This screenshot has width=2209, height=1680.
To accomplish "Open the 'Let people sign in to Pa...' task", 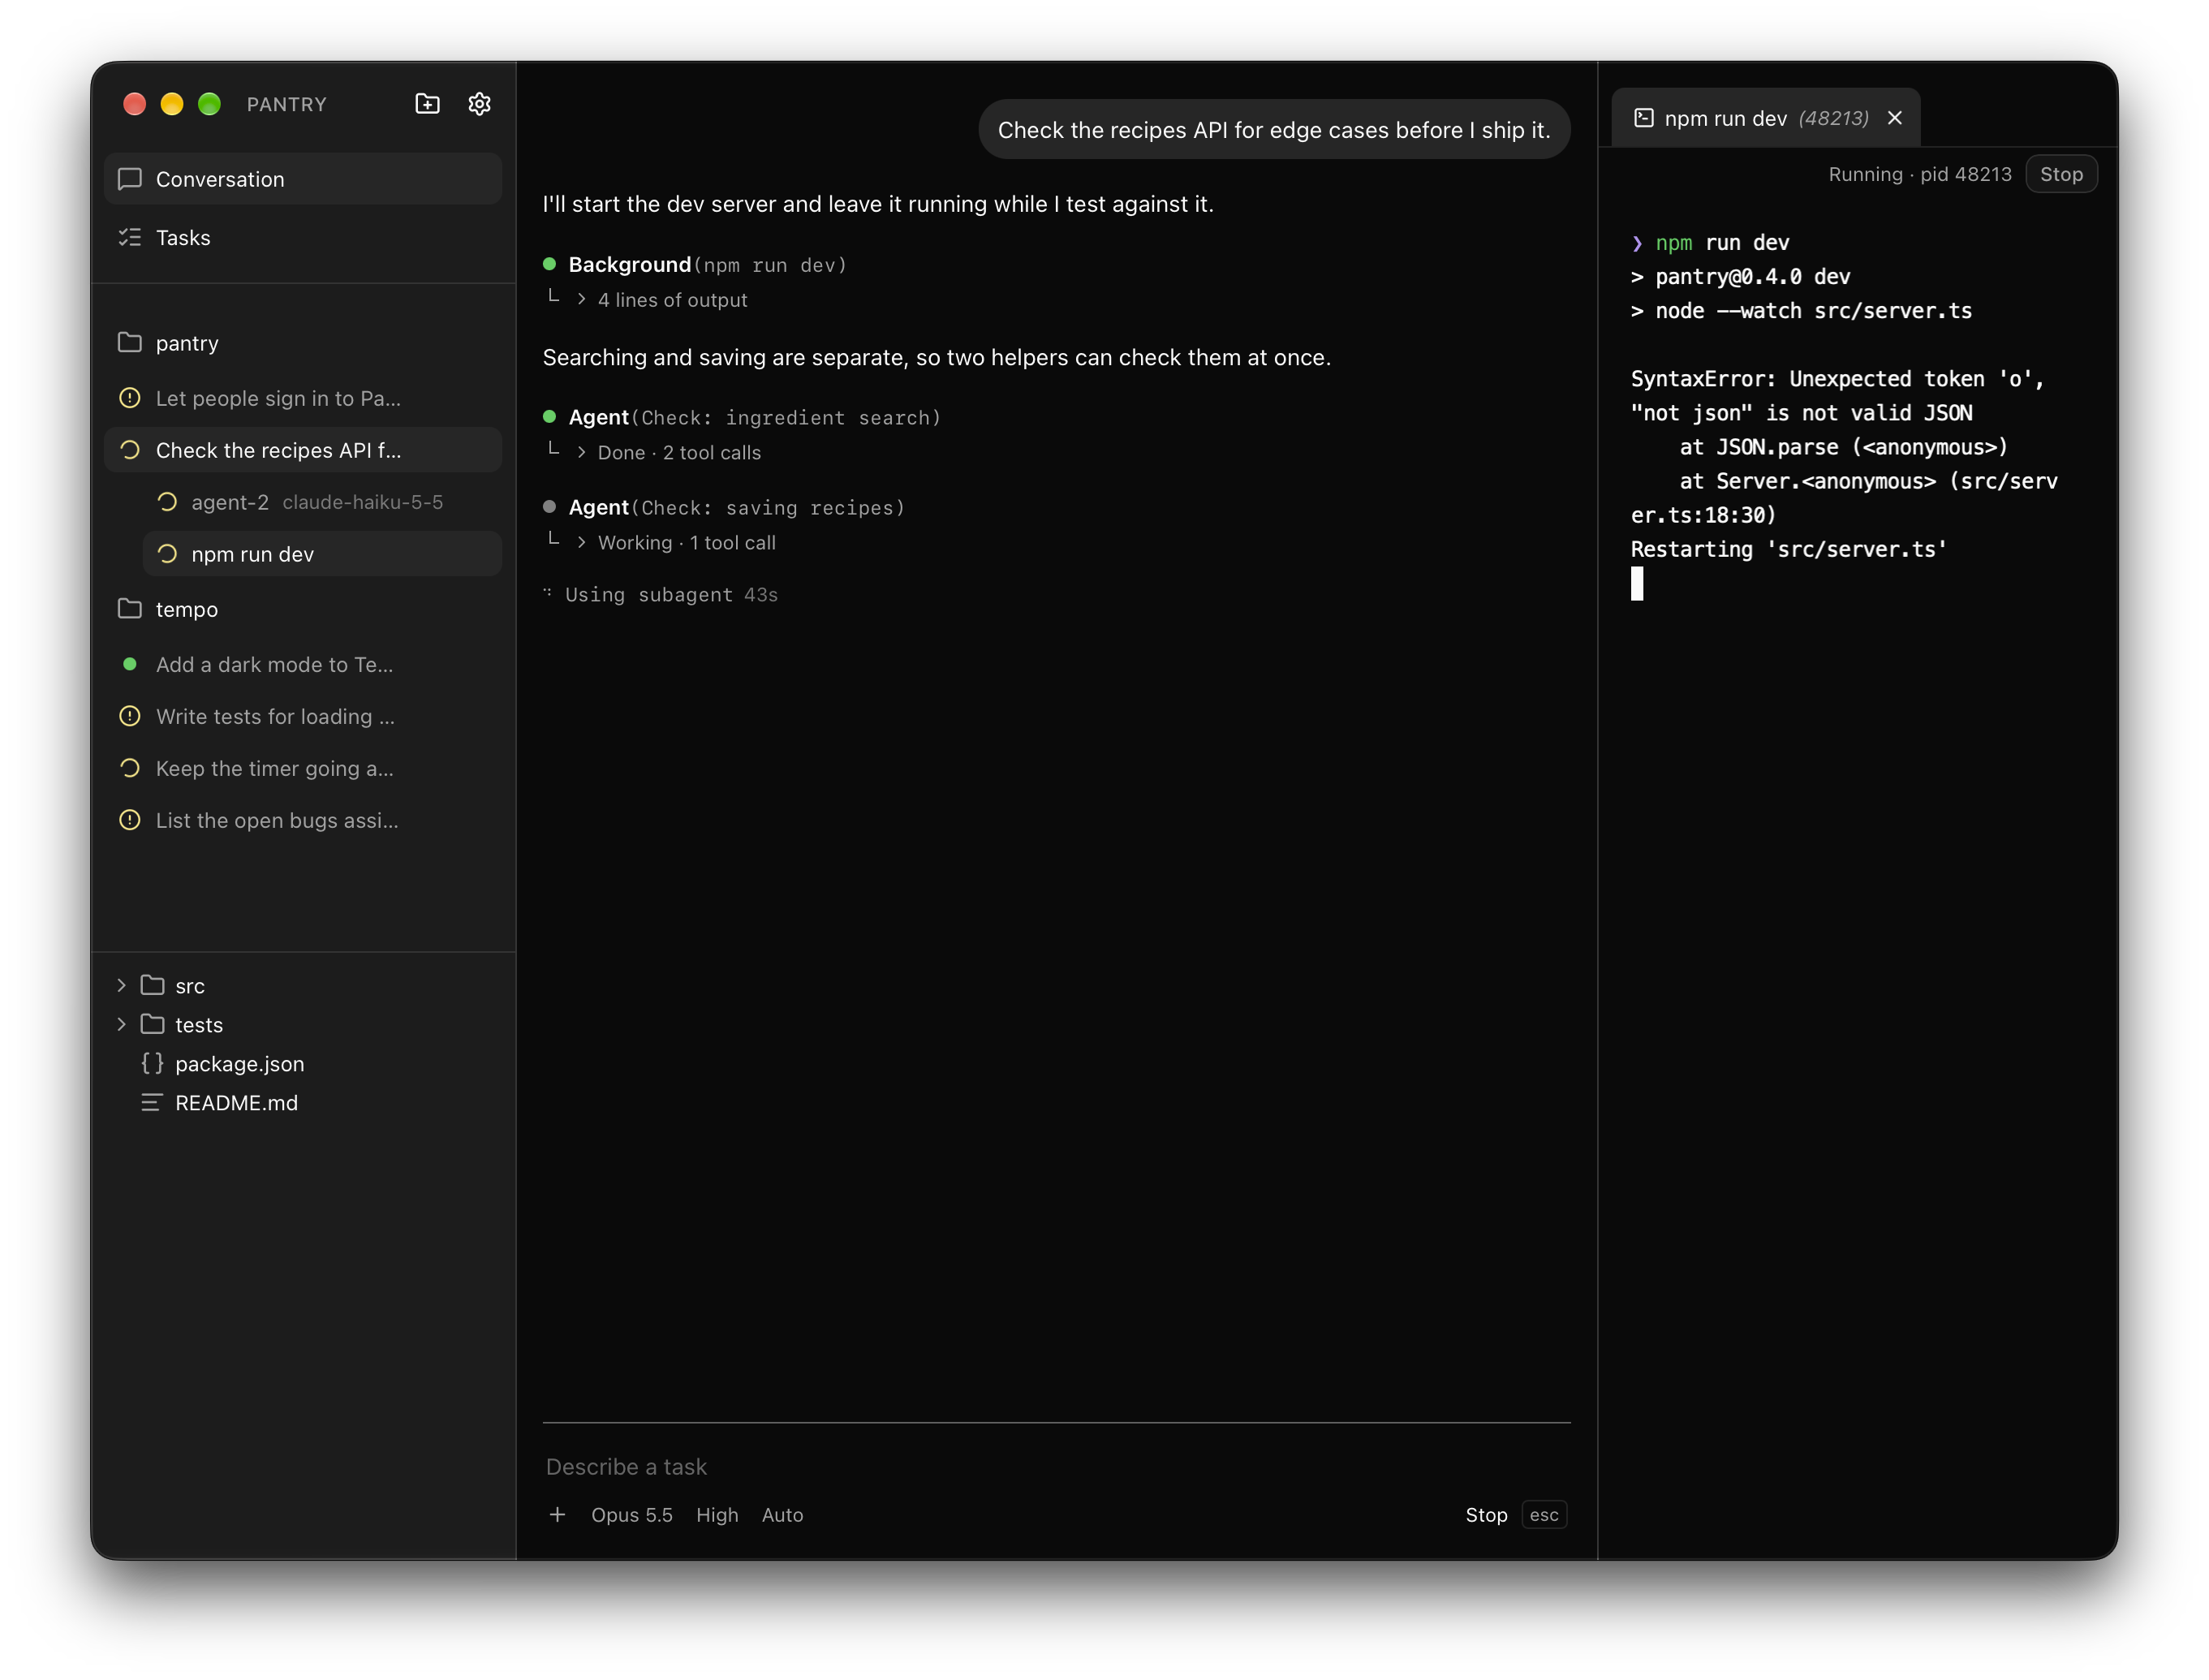I will click(x=303, y=398).
